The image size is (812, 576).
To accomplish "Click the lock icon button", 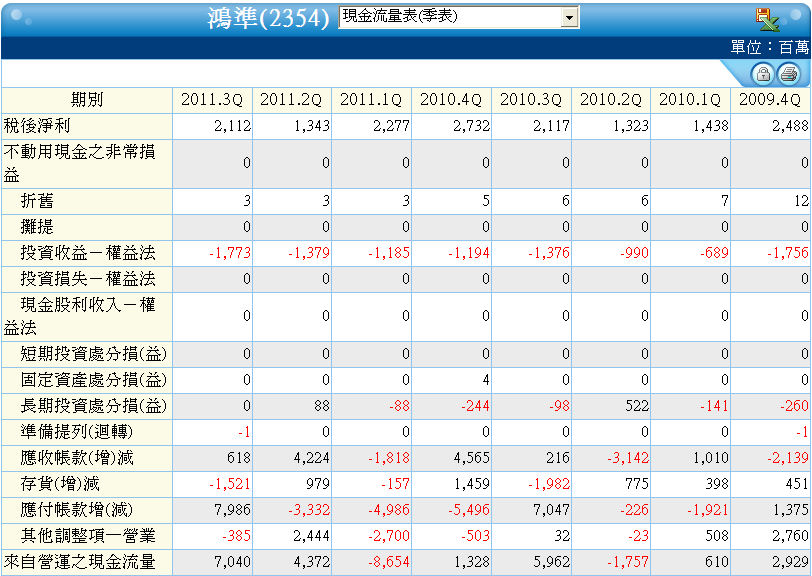I will point(763,74).
